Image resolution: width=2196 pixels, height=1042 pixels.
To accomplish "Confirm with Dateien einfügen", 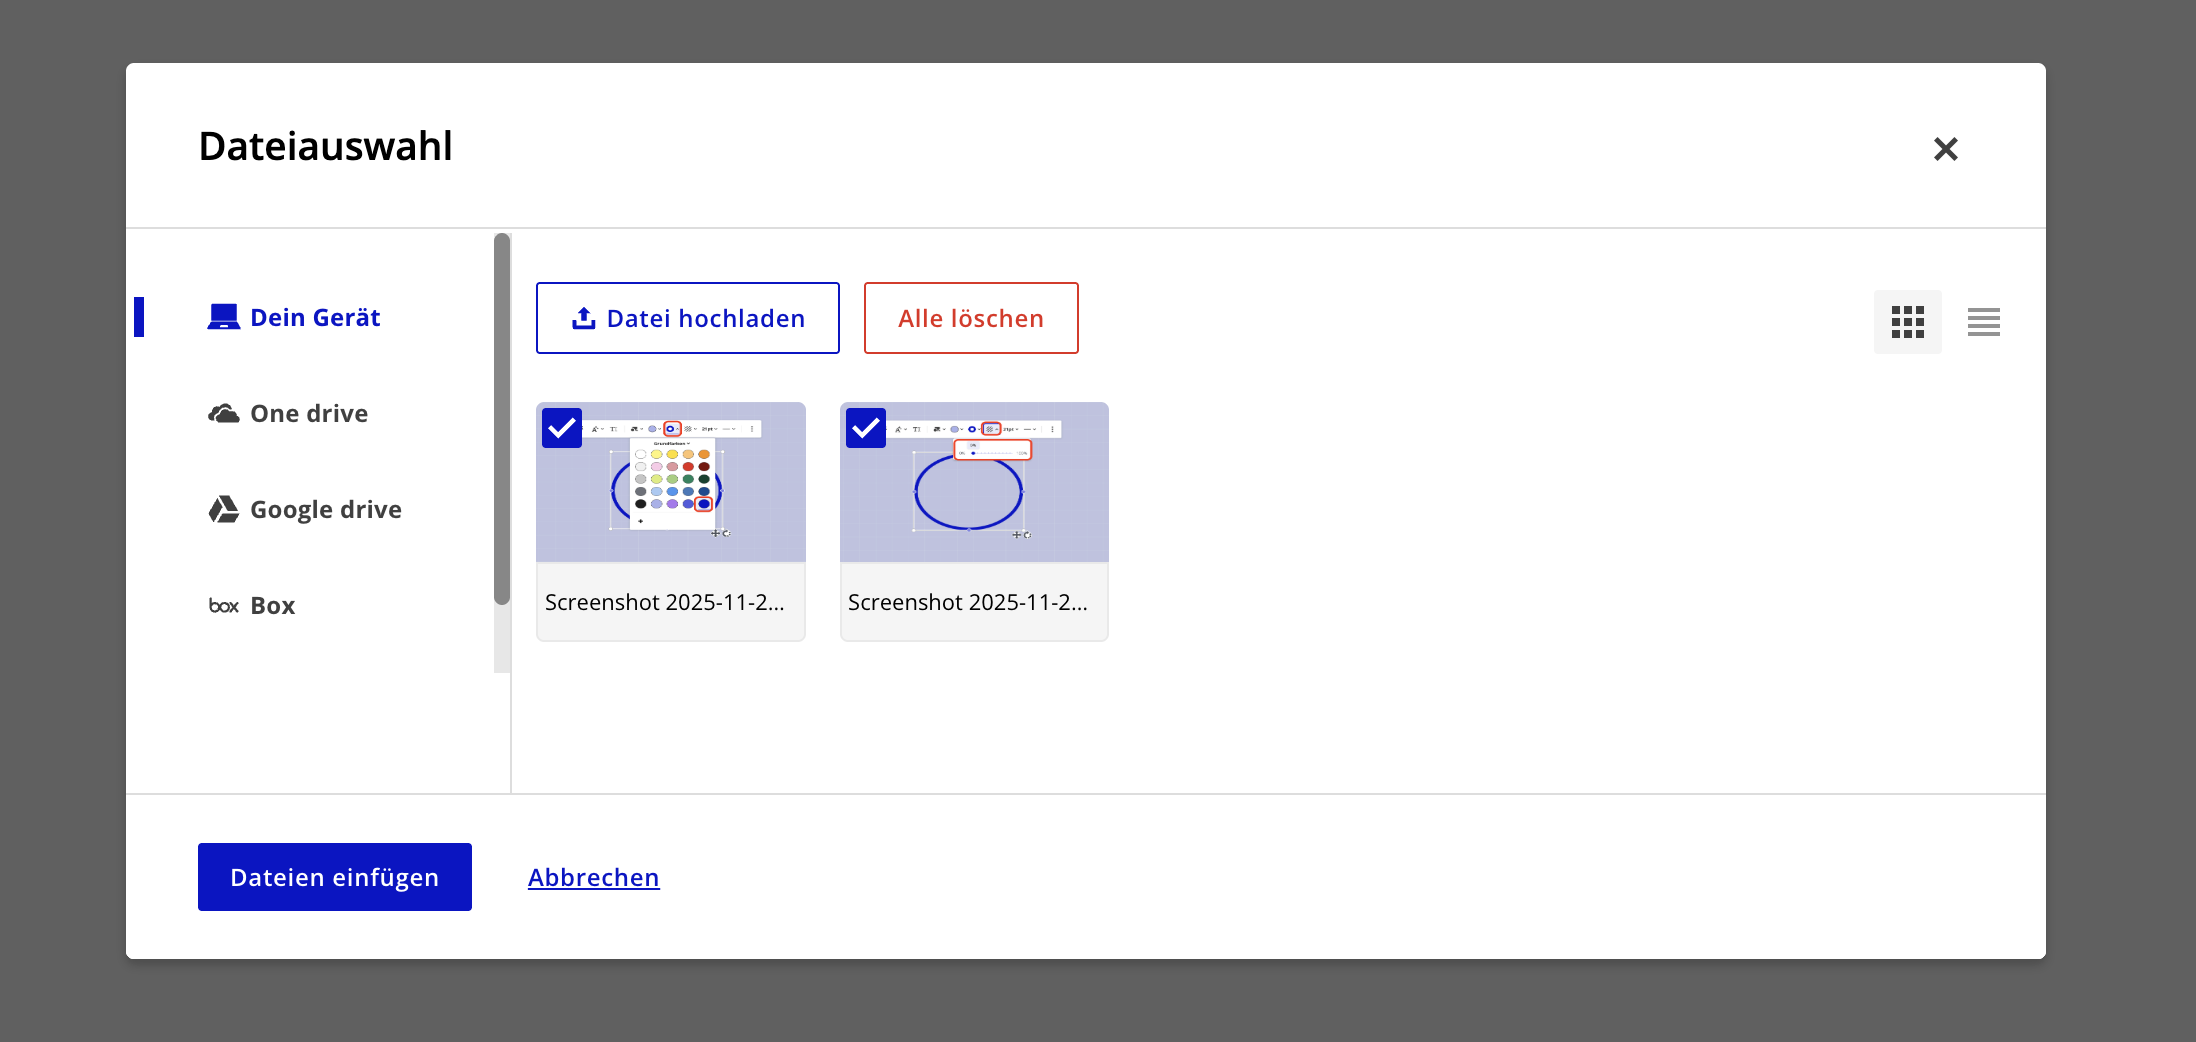I will tap(334, 877).
